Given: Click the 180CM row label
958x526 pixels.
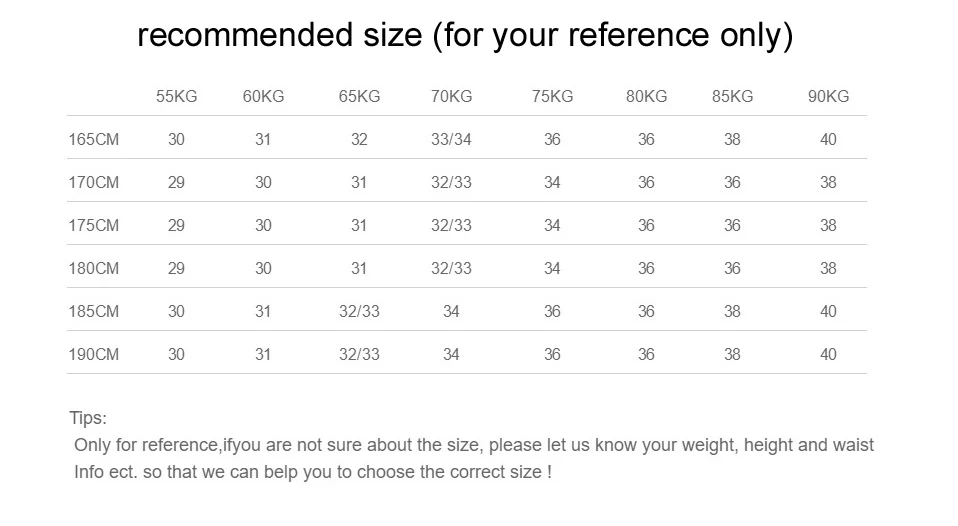Looking at the screenshot, I should [x=93, y=269].
